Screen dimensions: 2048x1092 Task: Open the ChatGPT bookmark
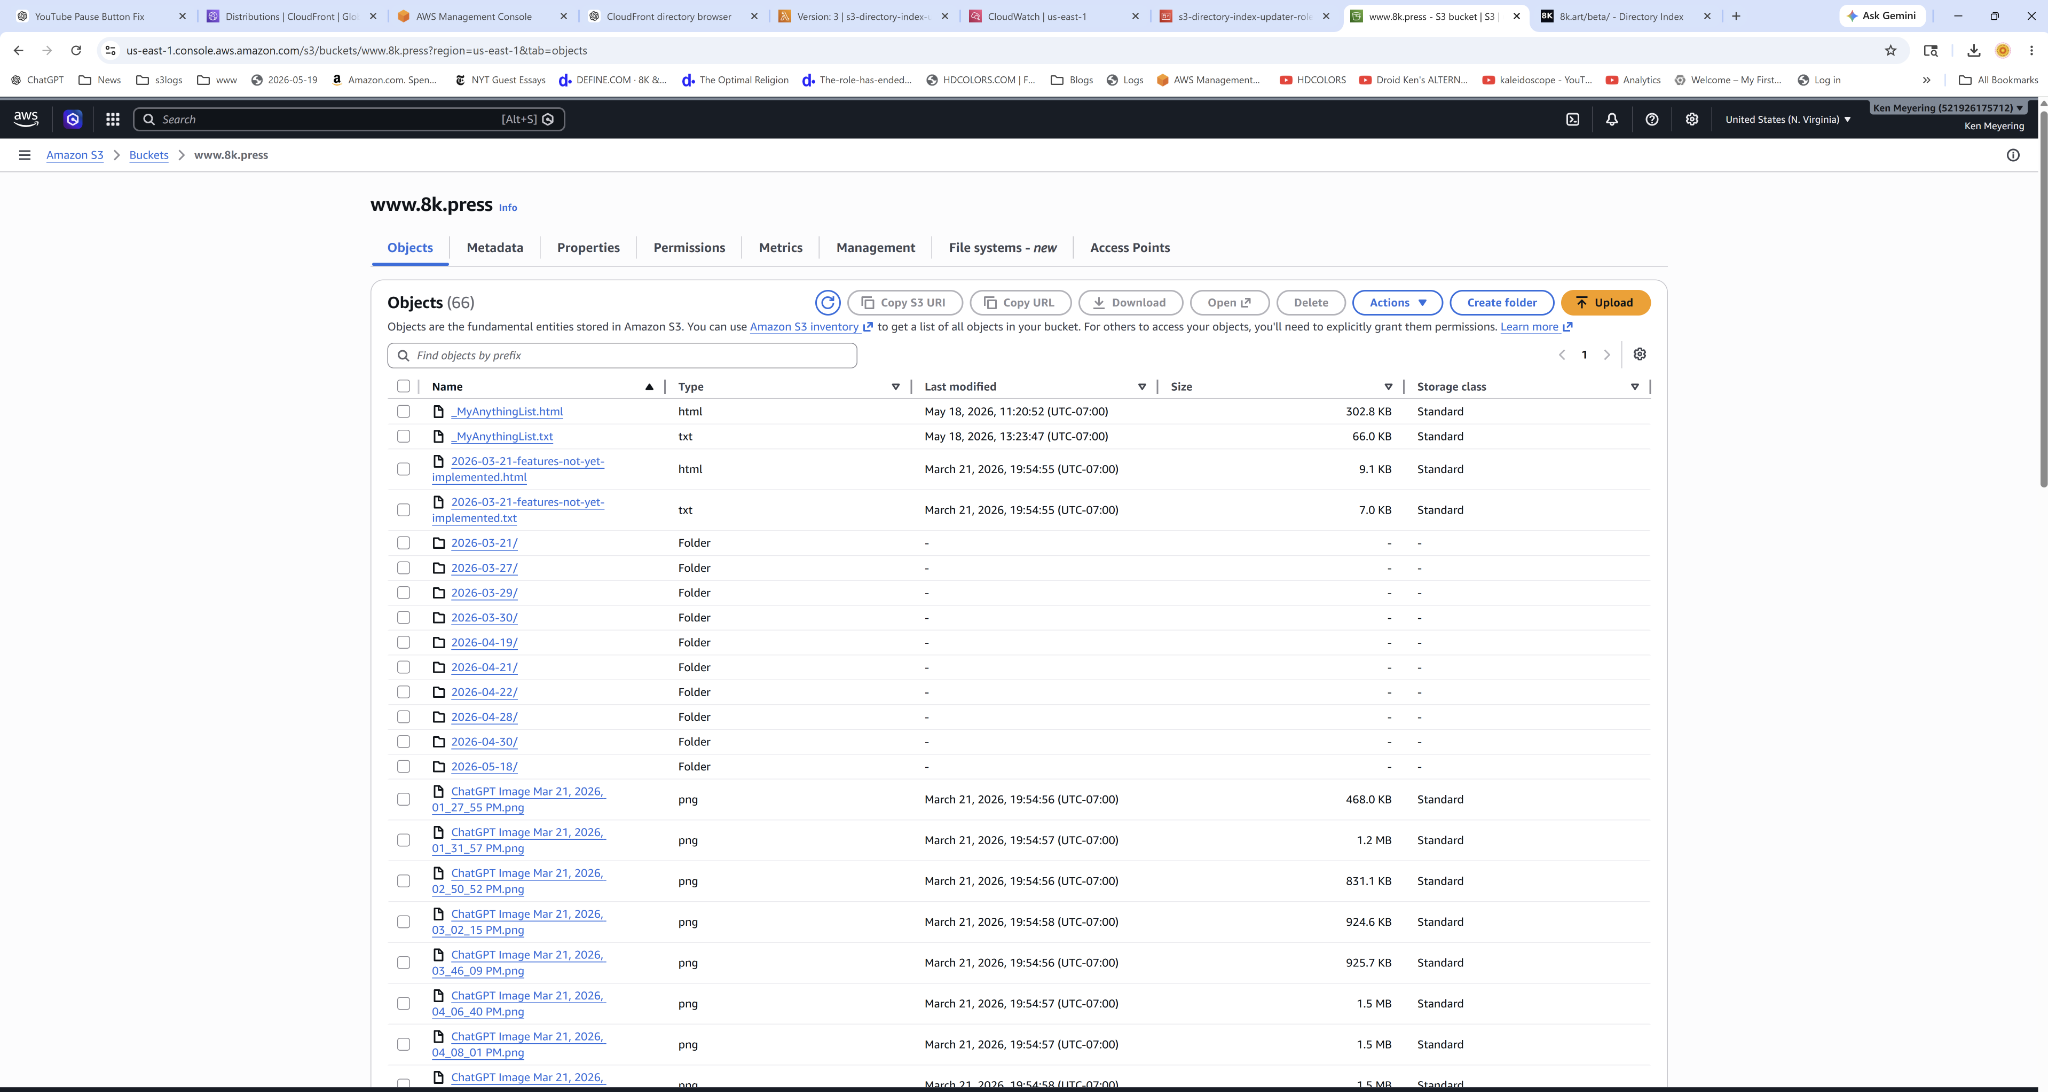tap(37, 80)
